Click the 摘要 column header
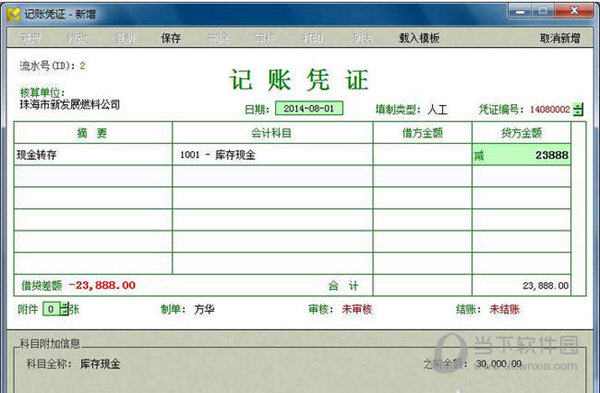 click(93, 133)
